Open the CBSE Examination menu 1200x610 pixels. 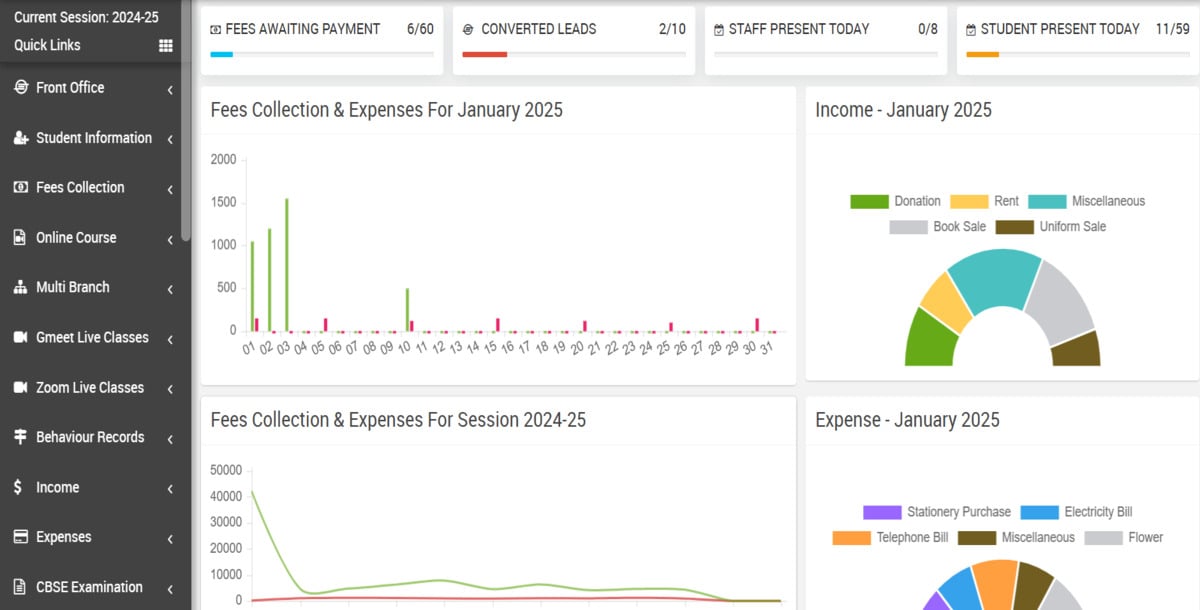[x=89, y=588]
